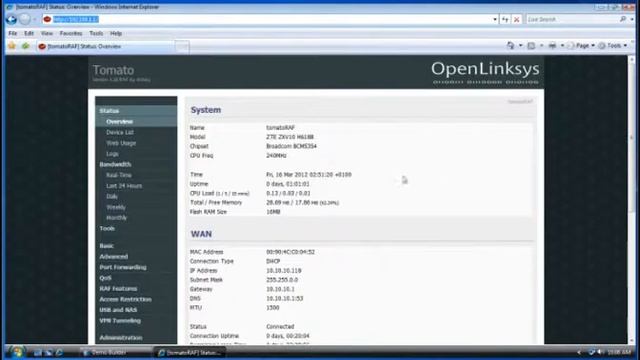Click the page vertical scrollbar
Screen dimensions: 640x360
[x=632, y=200]
